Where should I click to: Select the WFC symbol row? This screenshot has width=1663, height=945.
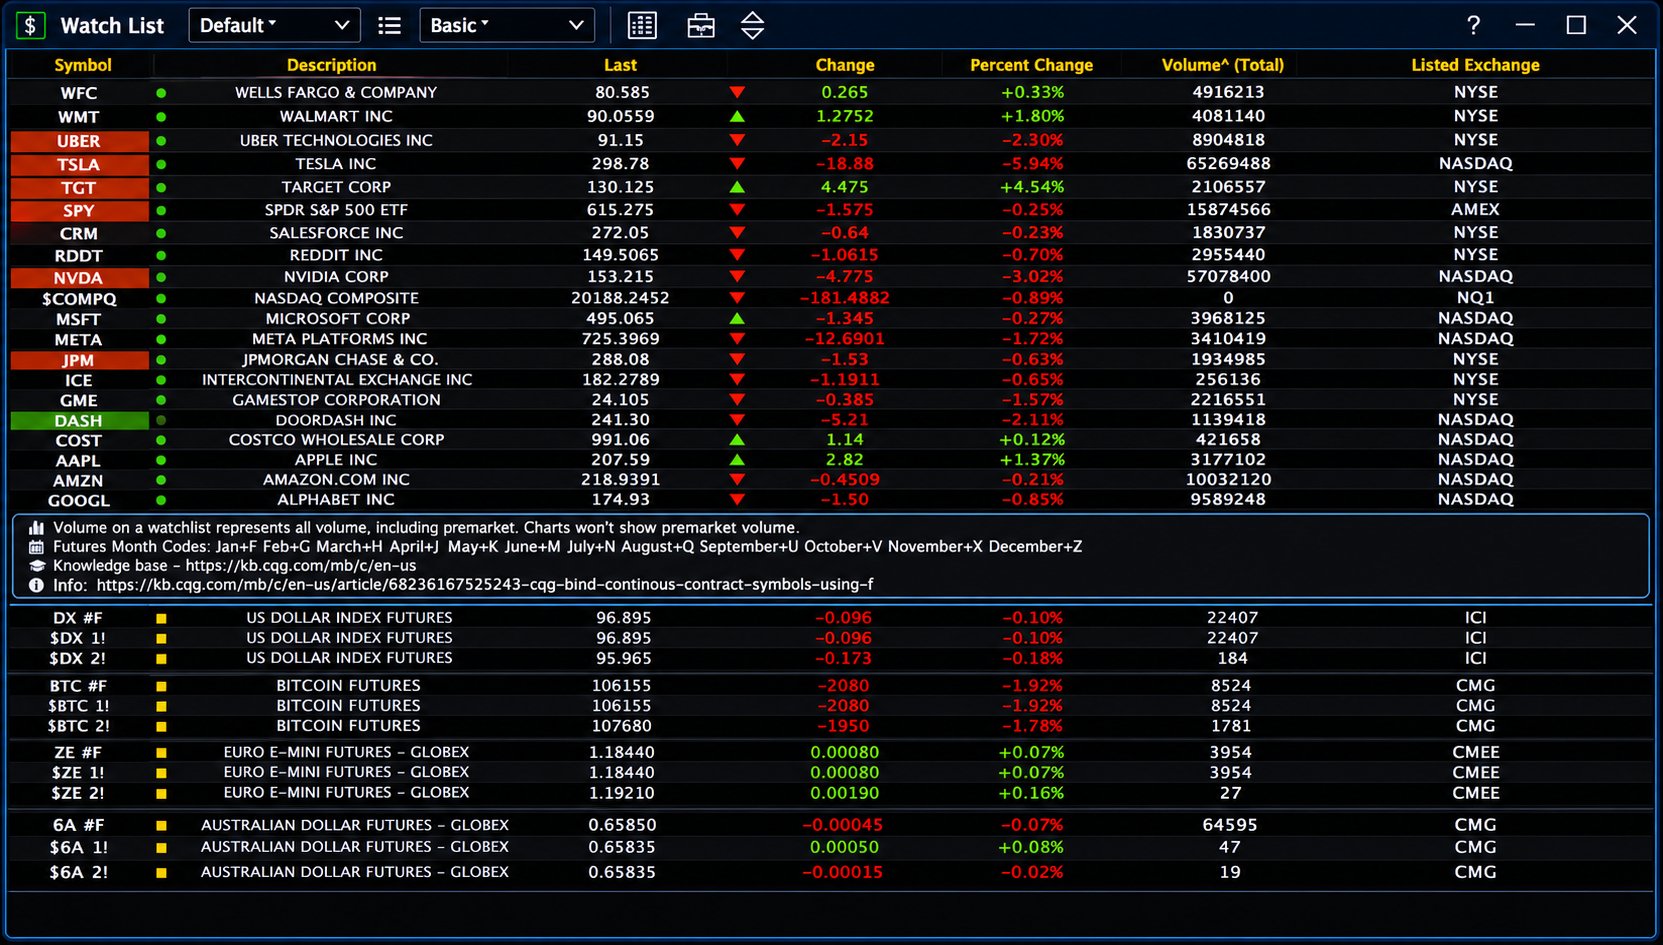point(79,93)
